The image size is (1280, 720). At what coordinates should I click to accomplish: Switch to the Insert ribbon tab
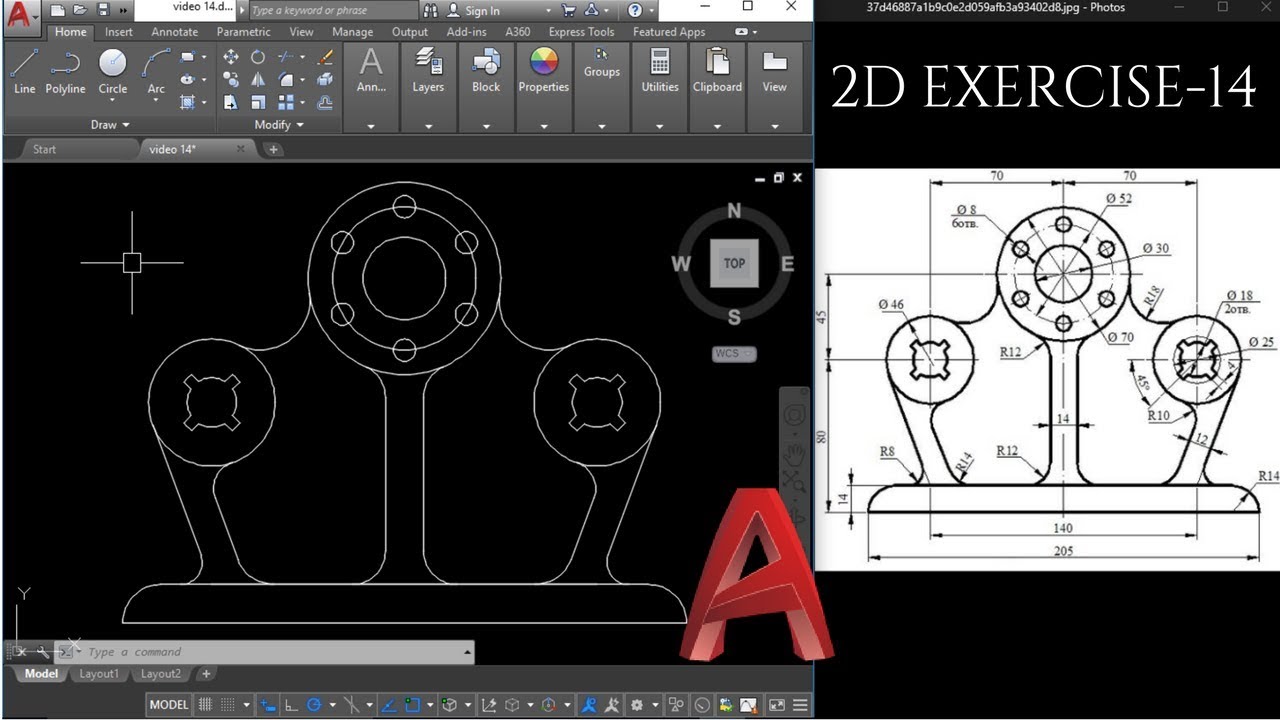point(119,32)
